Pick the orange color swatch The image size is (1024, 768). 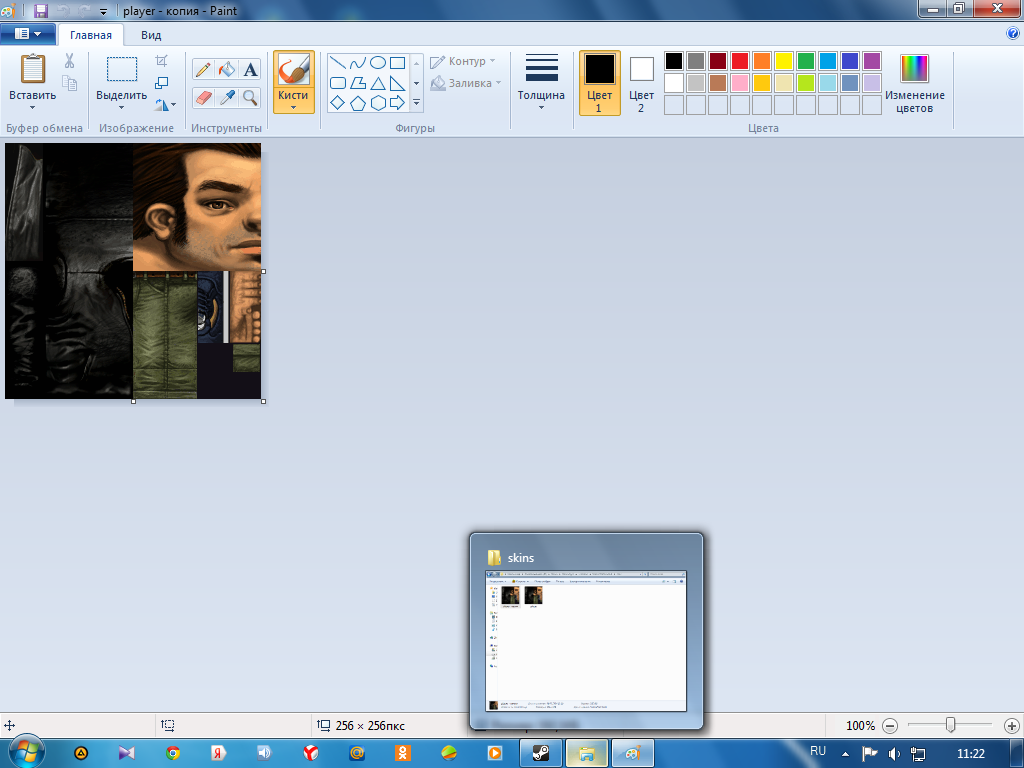[x=761, y=61]
